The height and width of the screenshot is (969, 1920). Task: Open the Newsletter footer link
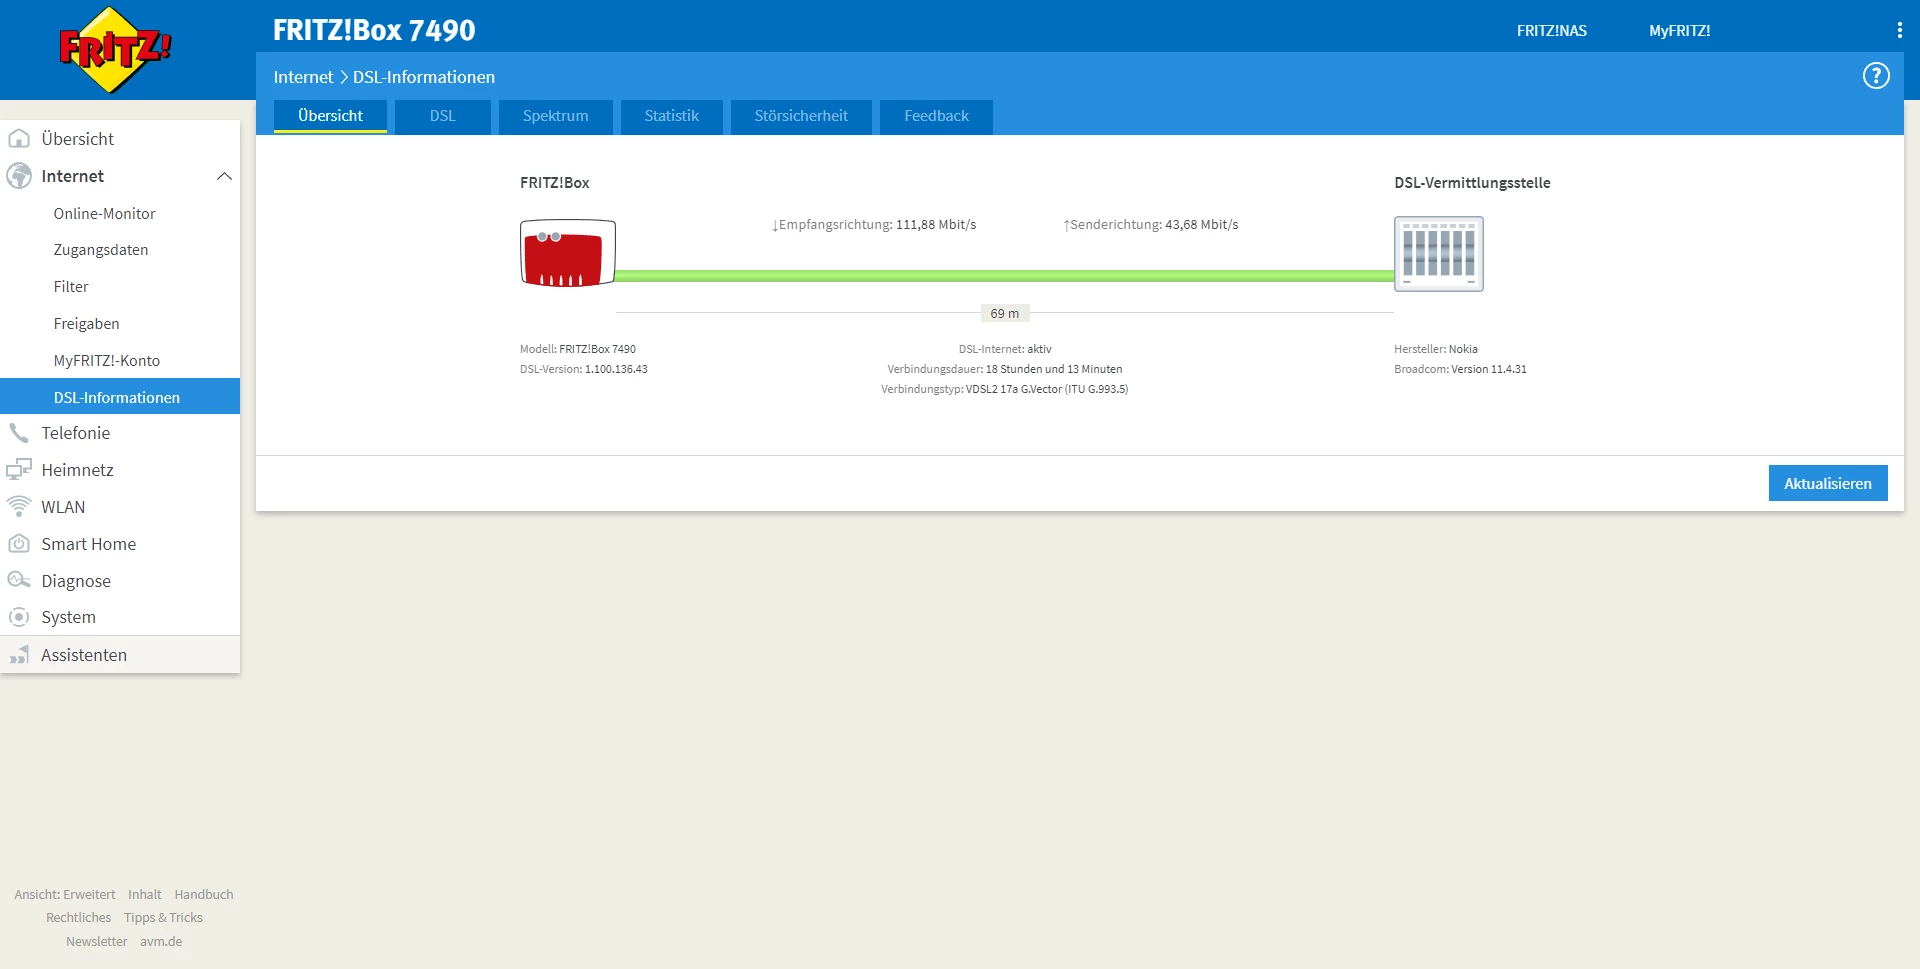click(x=97, y=942)
